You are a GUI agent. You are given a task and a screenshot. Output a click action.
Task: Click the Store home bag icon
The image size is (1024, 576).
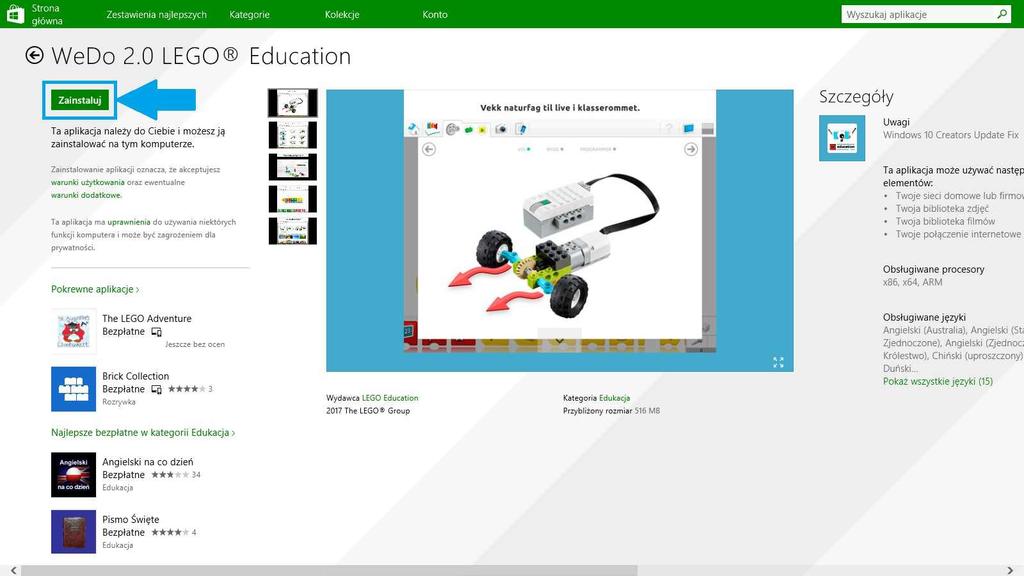[x=15, y=14]
